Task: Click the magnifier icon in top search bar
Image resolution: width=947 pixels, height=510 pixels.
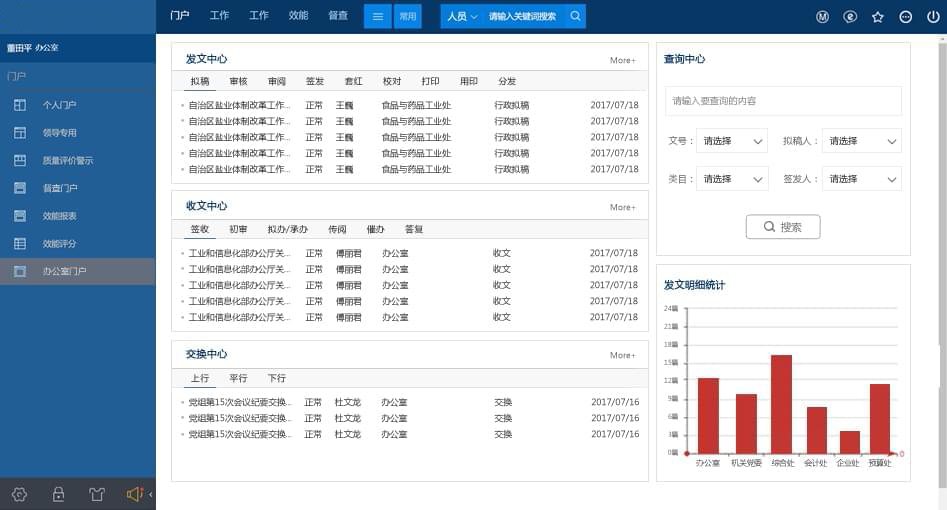Action: 575,16
